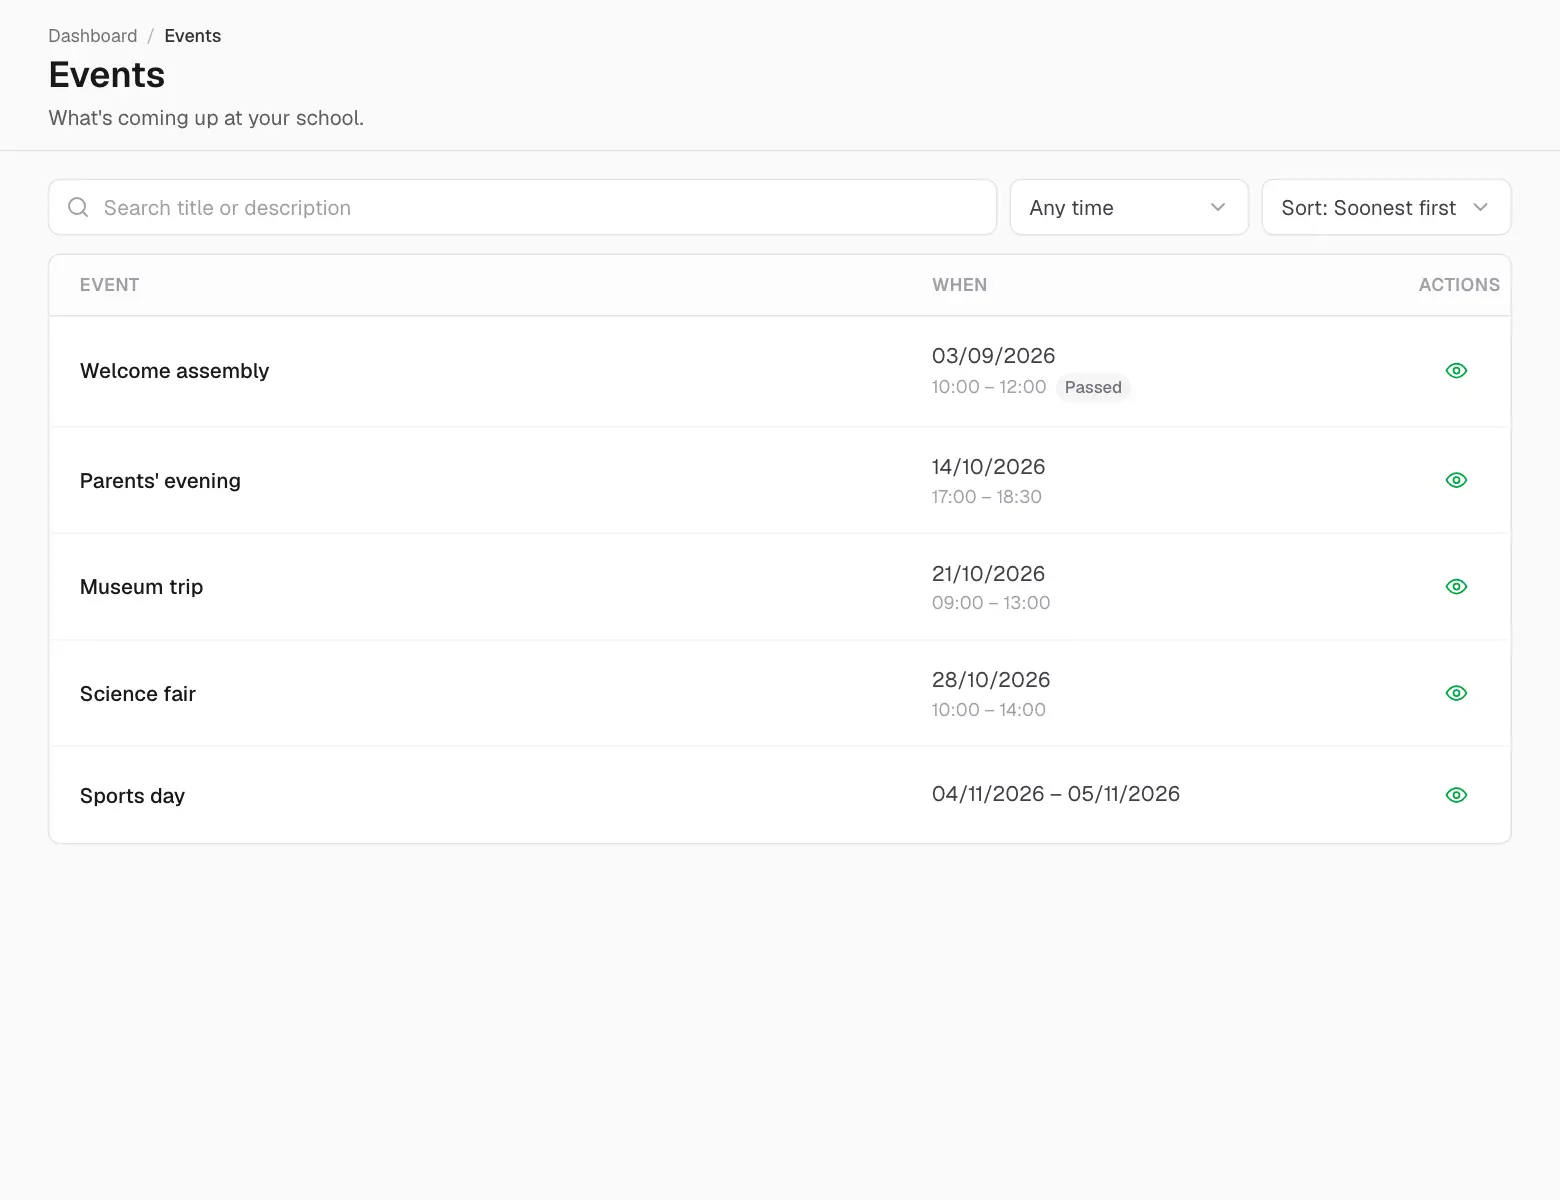
Task: Click the time 10:00 – 14:00
Action: (988, 710)
